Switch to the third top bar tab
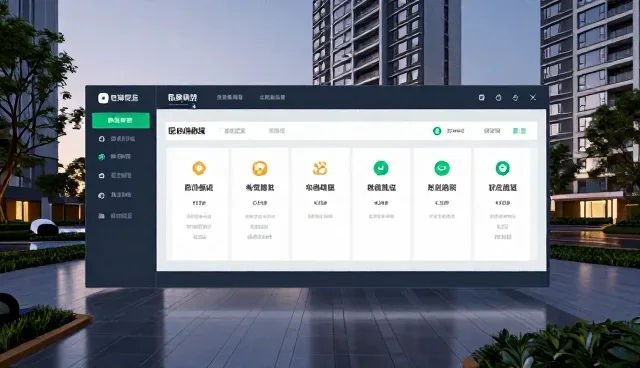 point(272,98)
